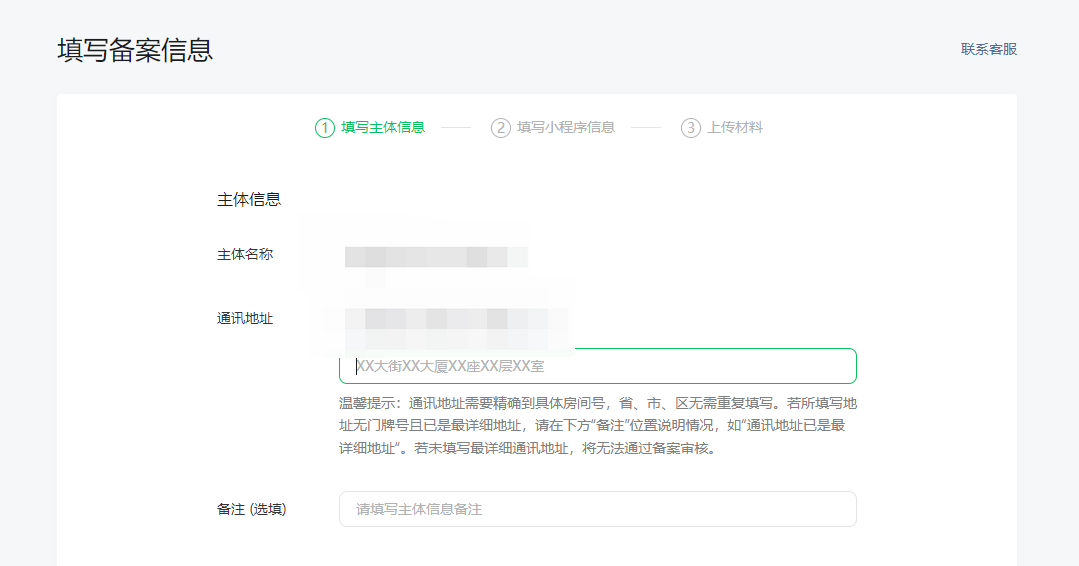Viewport: 1079px width, 566px height.
Task: Switch to the 填写小程序信息 step
Action: 565,128
